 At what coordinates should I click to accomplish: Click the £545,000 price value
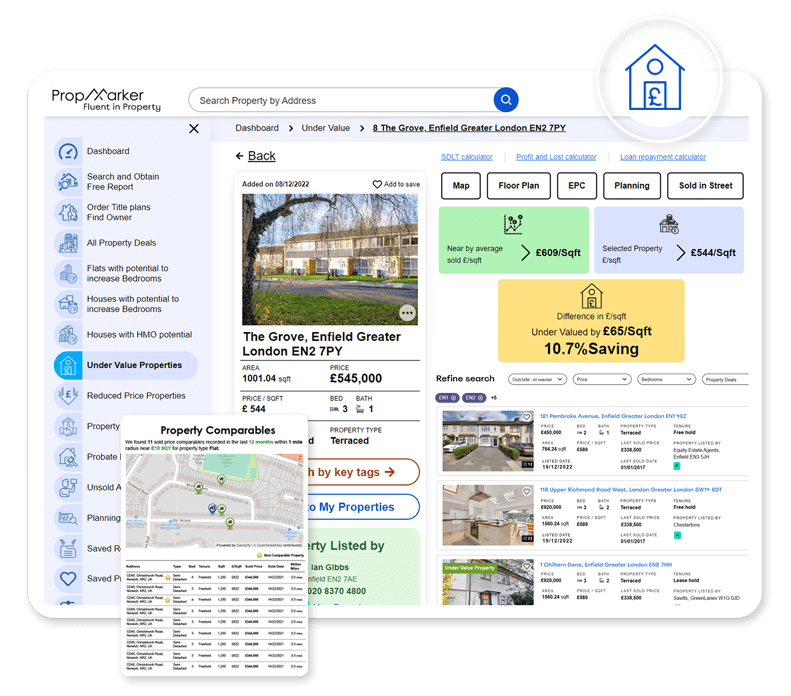[356, 378]
